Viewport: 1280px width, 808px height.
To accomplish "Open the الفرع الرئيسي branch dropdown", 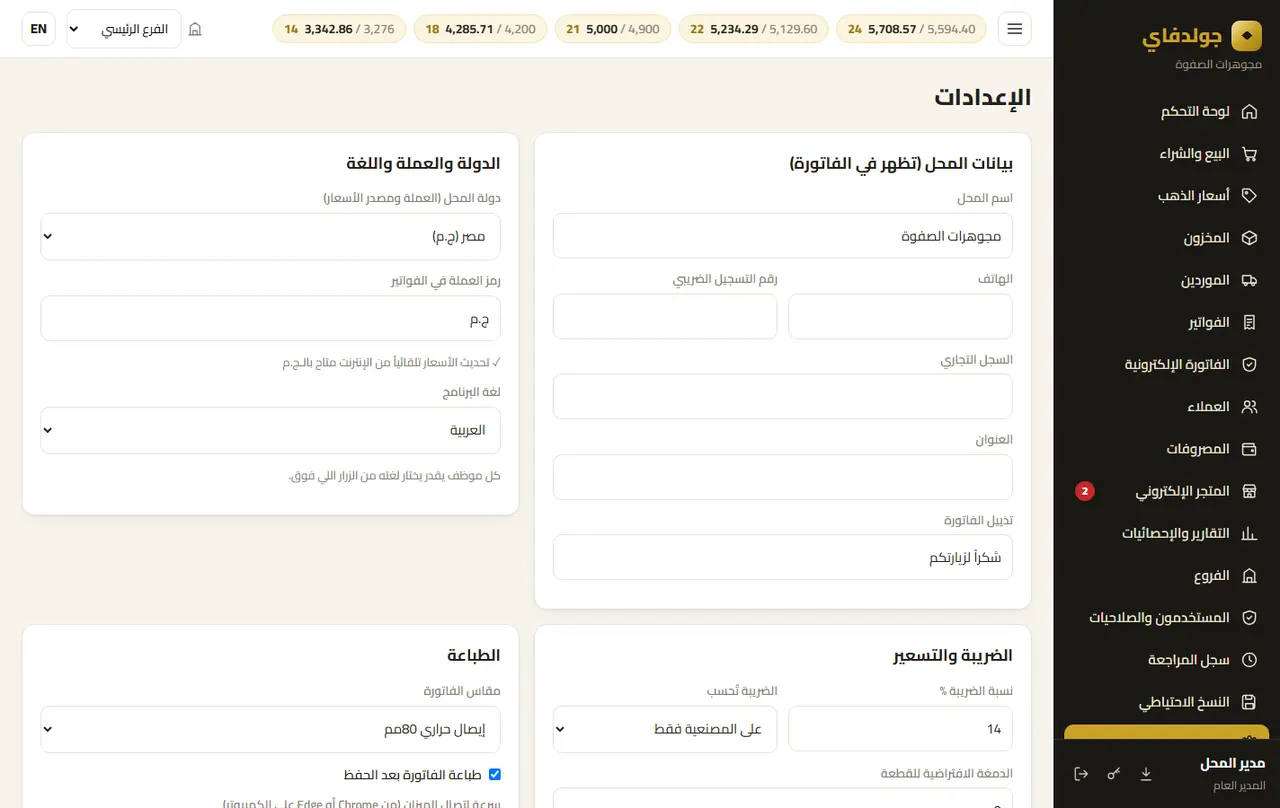I will coord(124,29).
